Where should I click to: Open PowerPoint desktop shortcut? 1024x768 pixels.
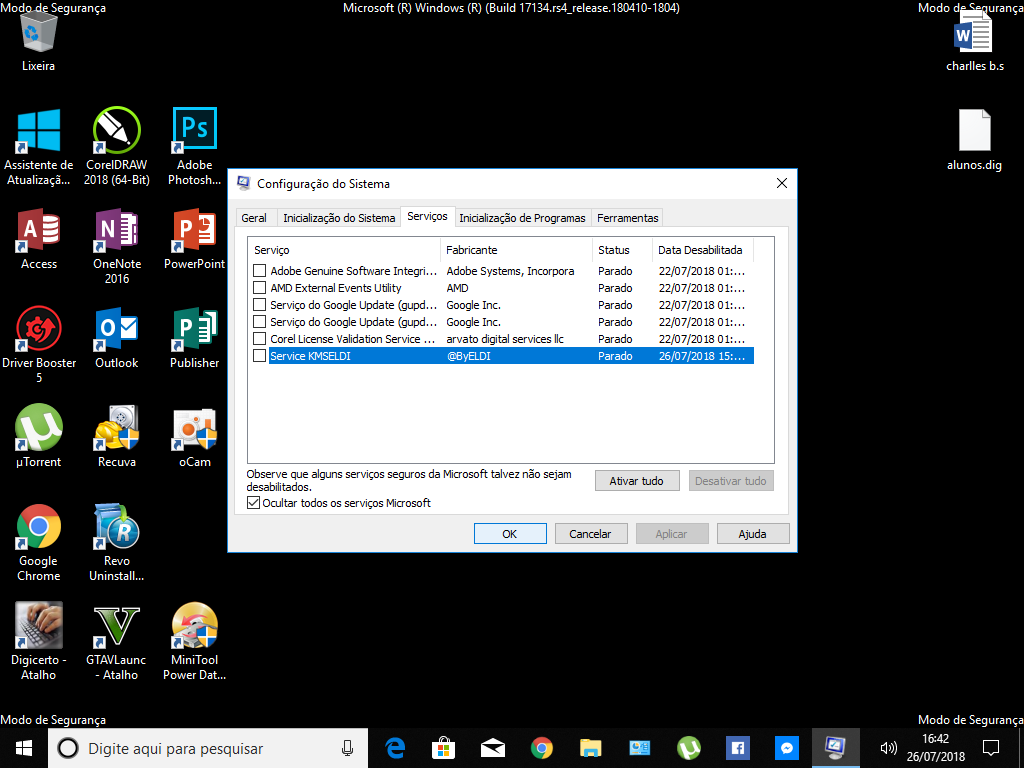[195, 240]
